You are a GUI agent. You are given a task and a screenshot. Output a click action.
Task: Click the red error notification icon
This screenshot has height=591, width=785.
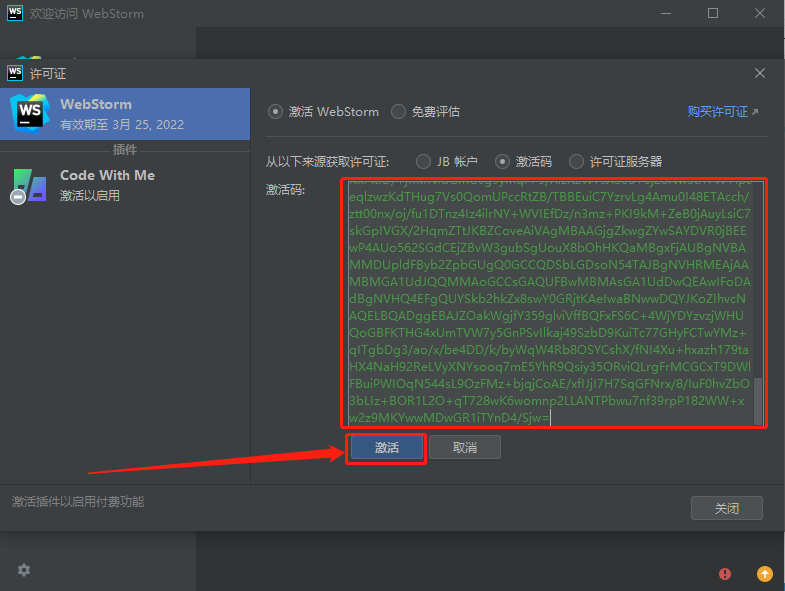pos(724,573)
